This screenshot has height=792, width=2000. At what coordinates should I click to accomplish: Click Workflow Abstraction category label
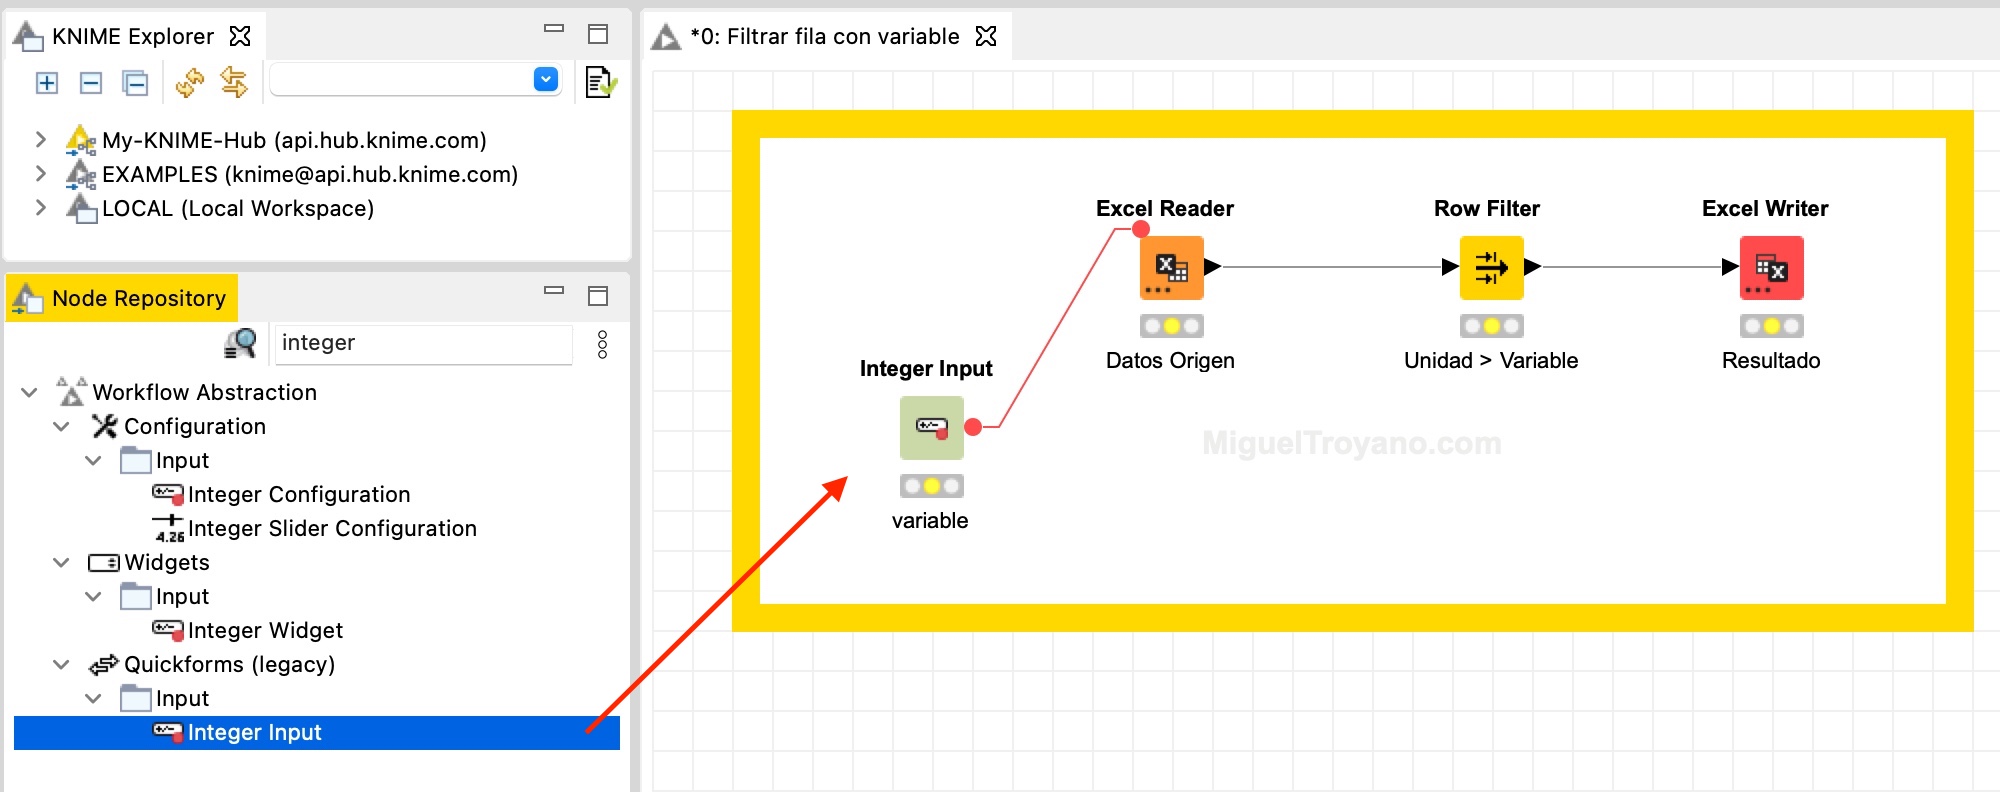coord(205,393)
